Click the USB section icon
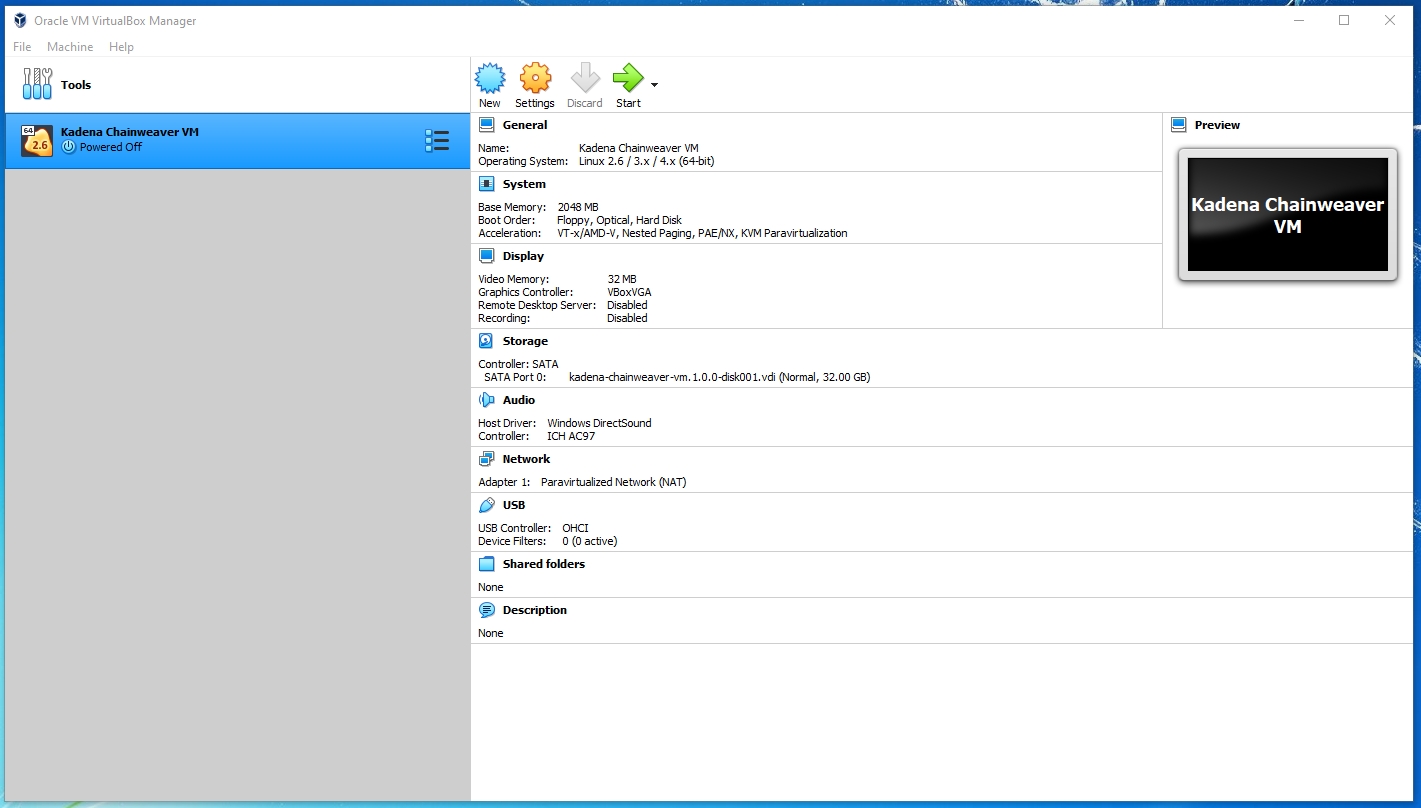 [x=486, y=505]
